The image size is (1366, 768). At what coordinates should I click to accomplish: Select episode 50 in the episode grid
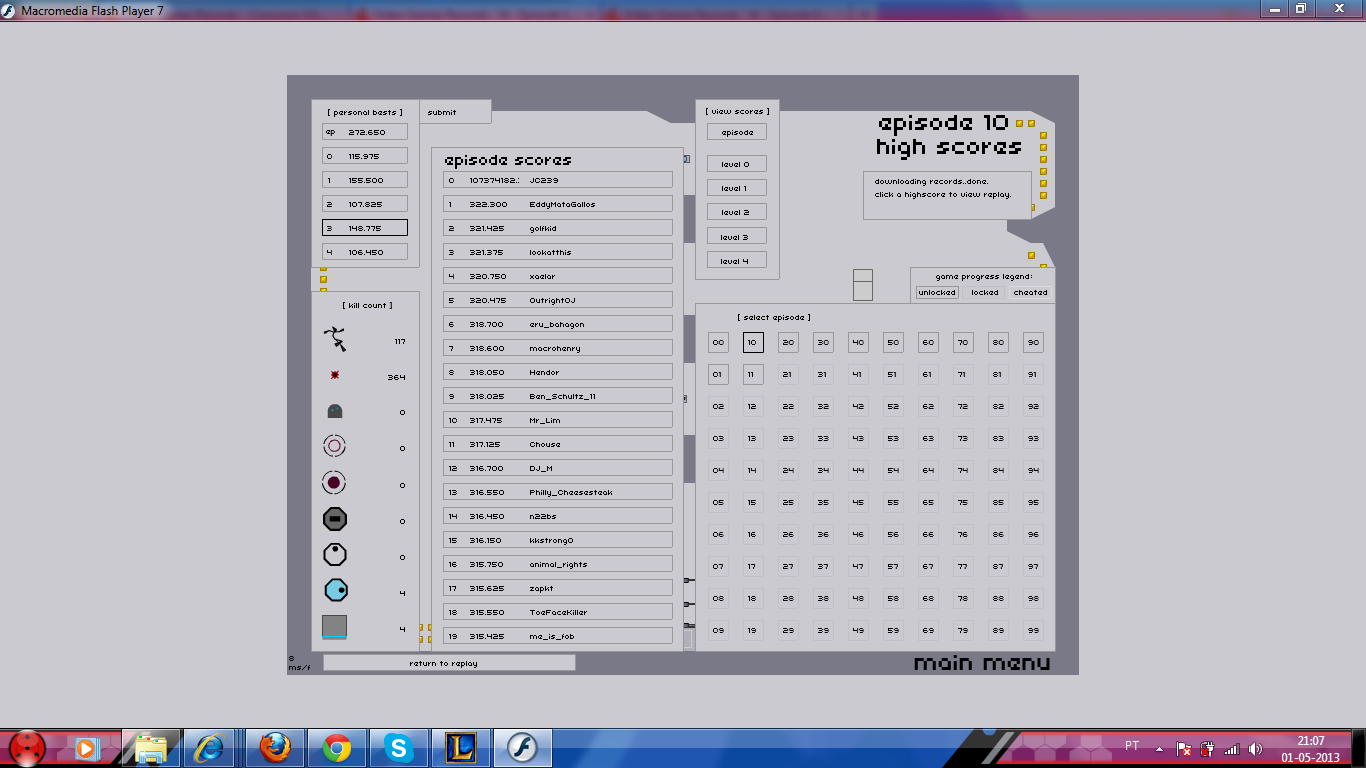point(893,343)
